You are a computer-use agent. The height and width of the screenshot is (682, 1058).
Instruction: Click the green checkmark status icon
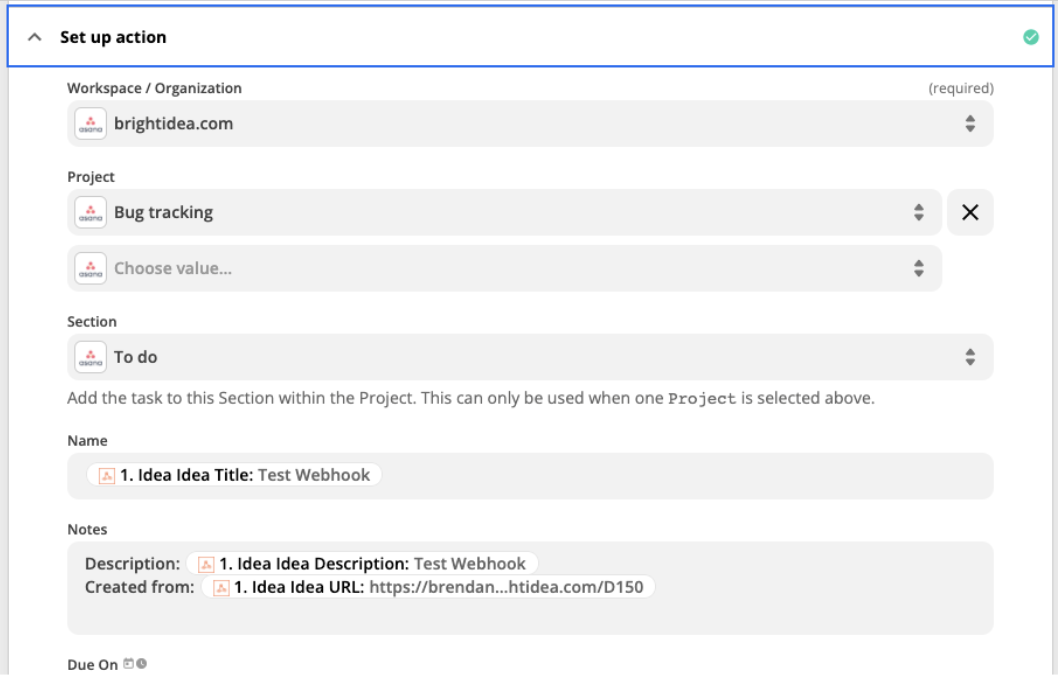1030,37
